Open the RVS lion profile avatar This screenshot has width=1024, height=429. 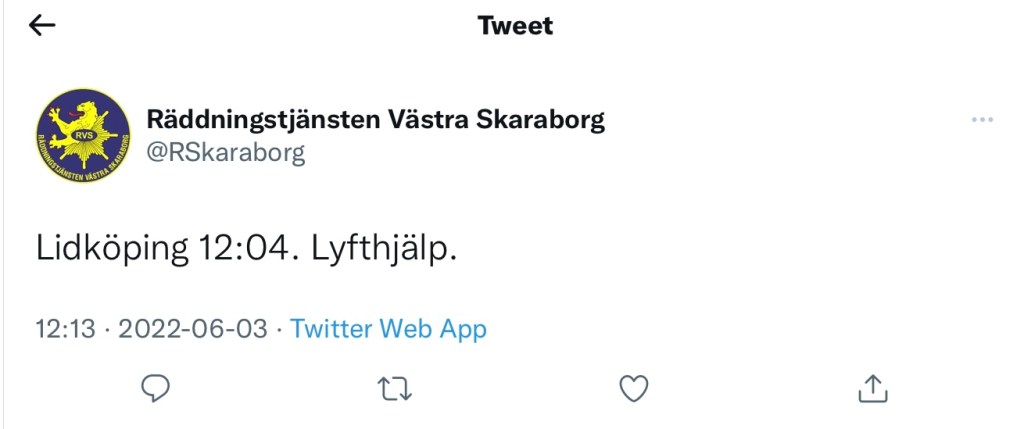pyautogui.click(x=83, y=135)
